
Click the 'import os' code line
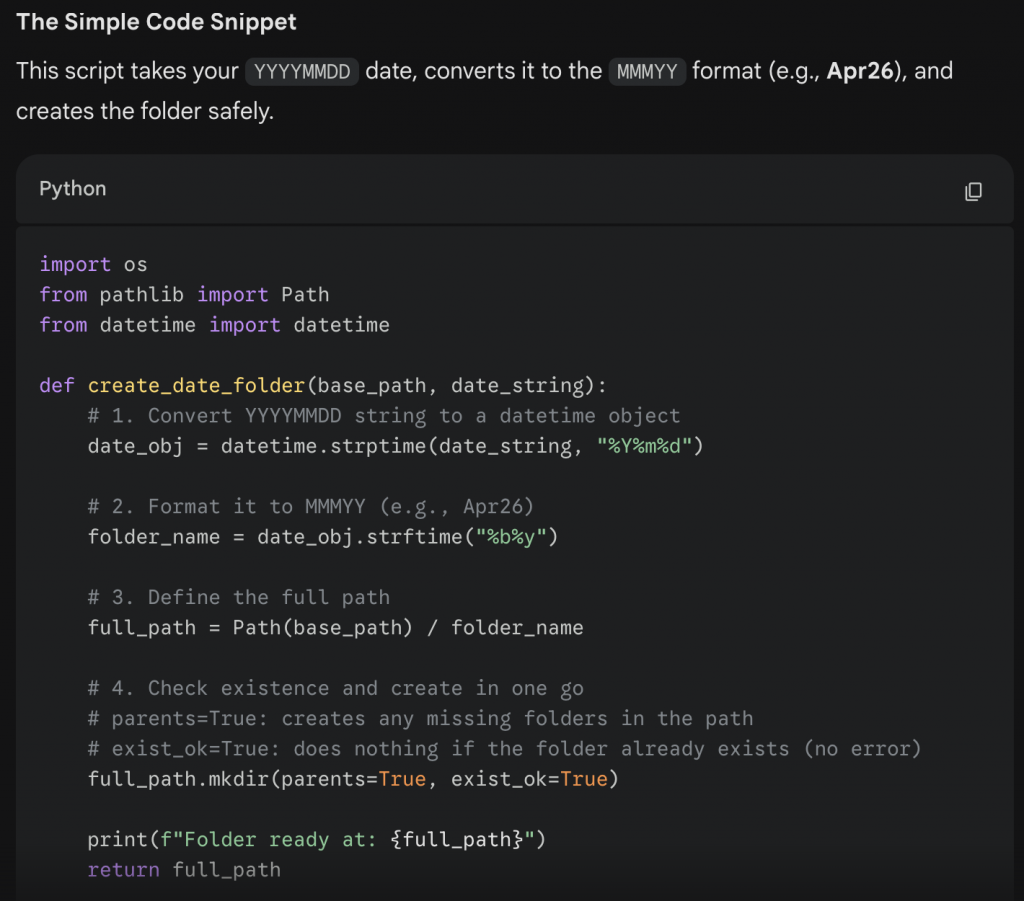93,264
